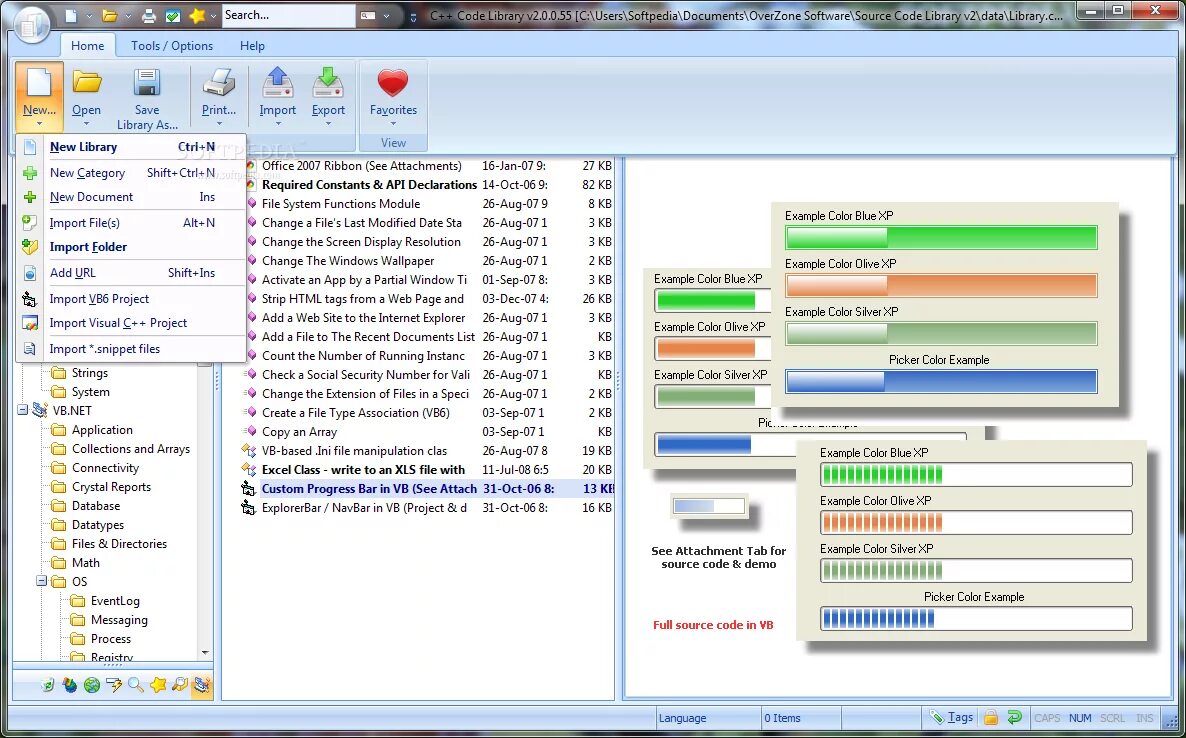Open the Customize Quick Access Toolbar arrow

413,17
